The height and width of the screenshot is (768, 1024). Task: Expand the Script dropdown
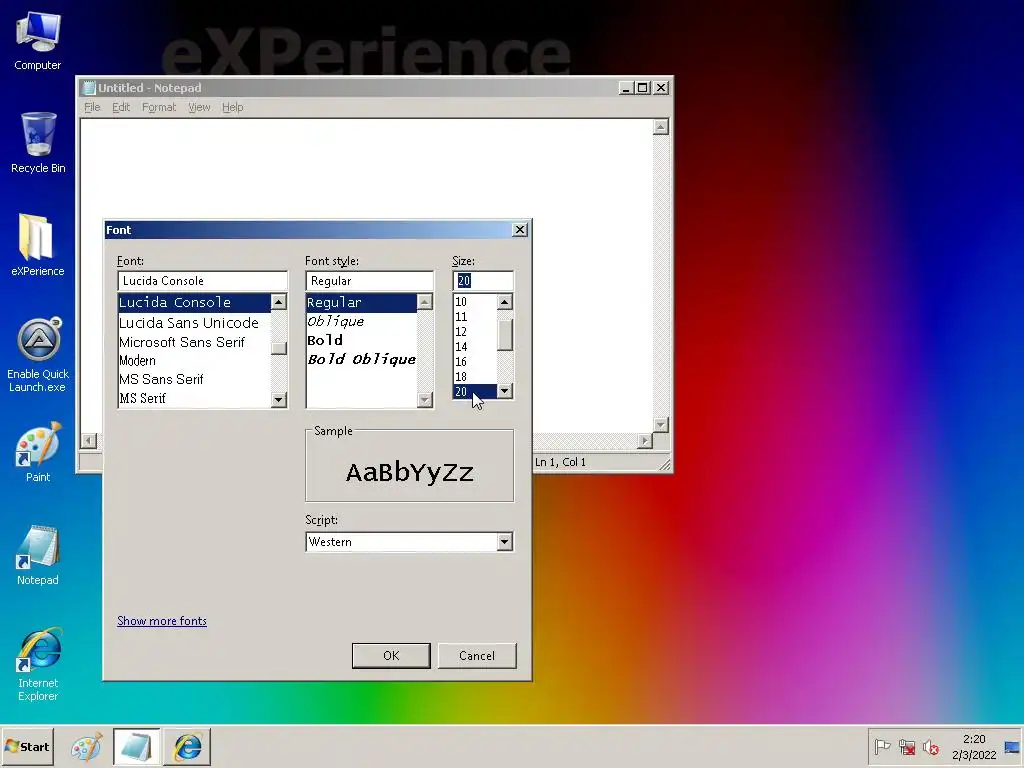point(504,542)
